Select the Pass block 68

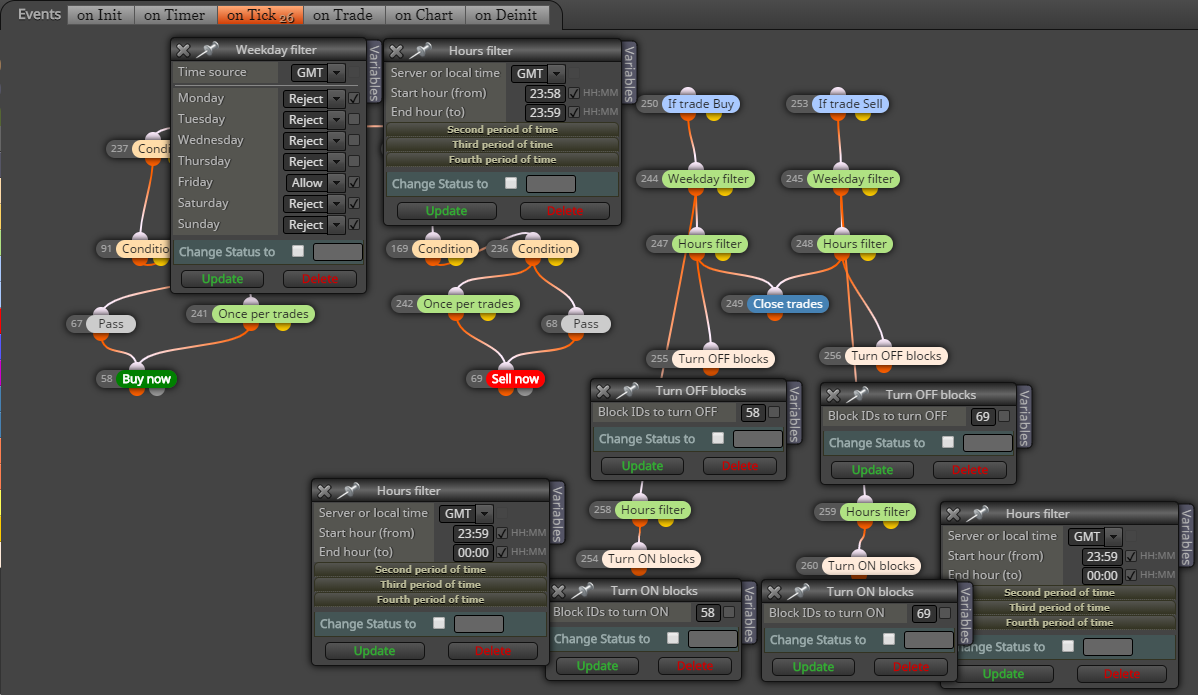[x=586, y=324]
